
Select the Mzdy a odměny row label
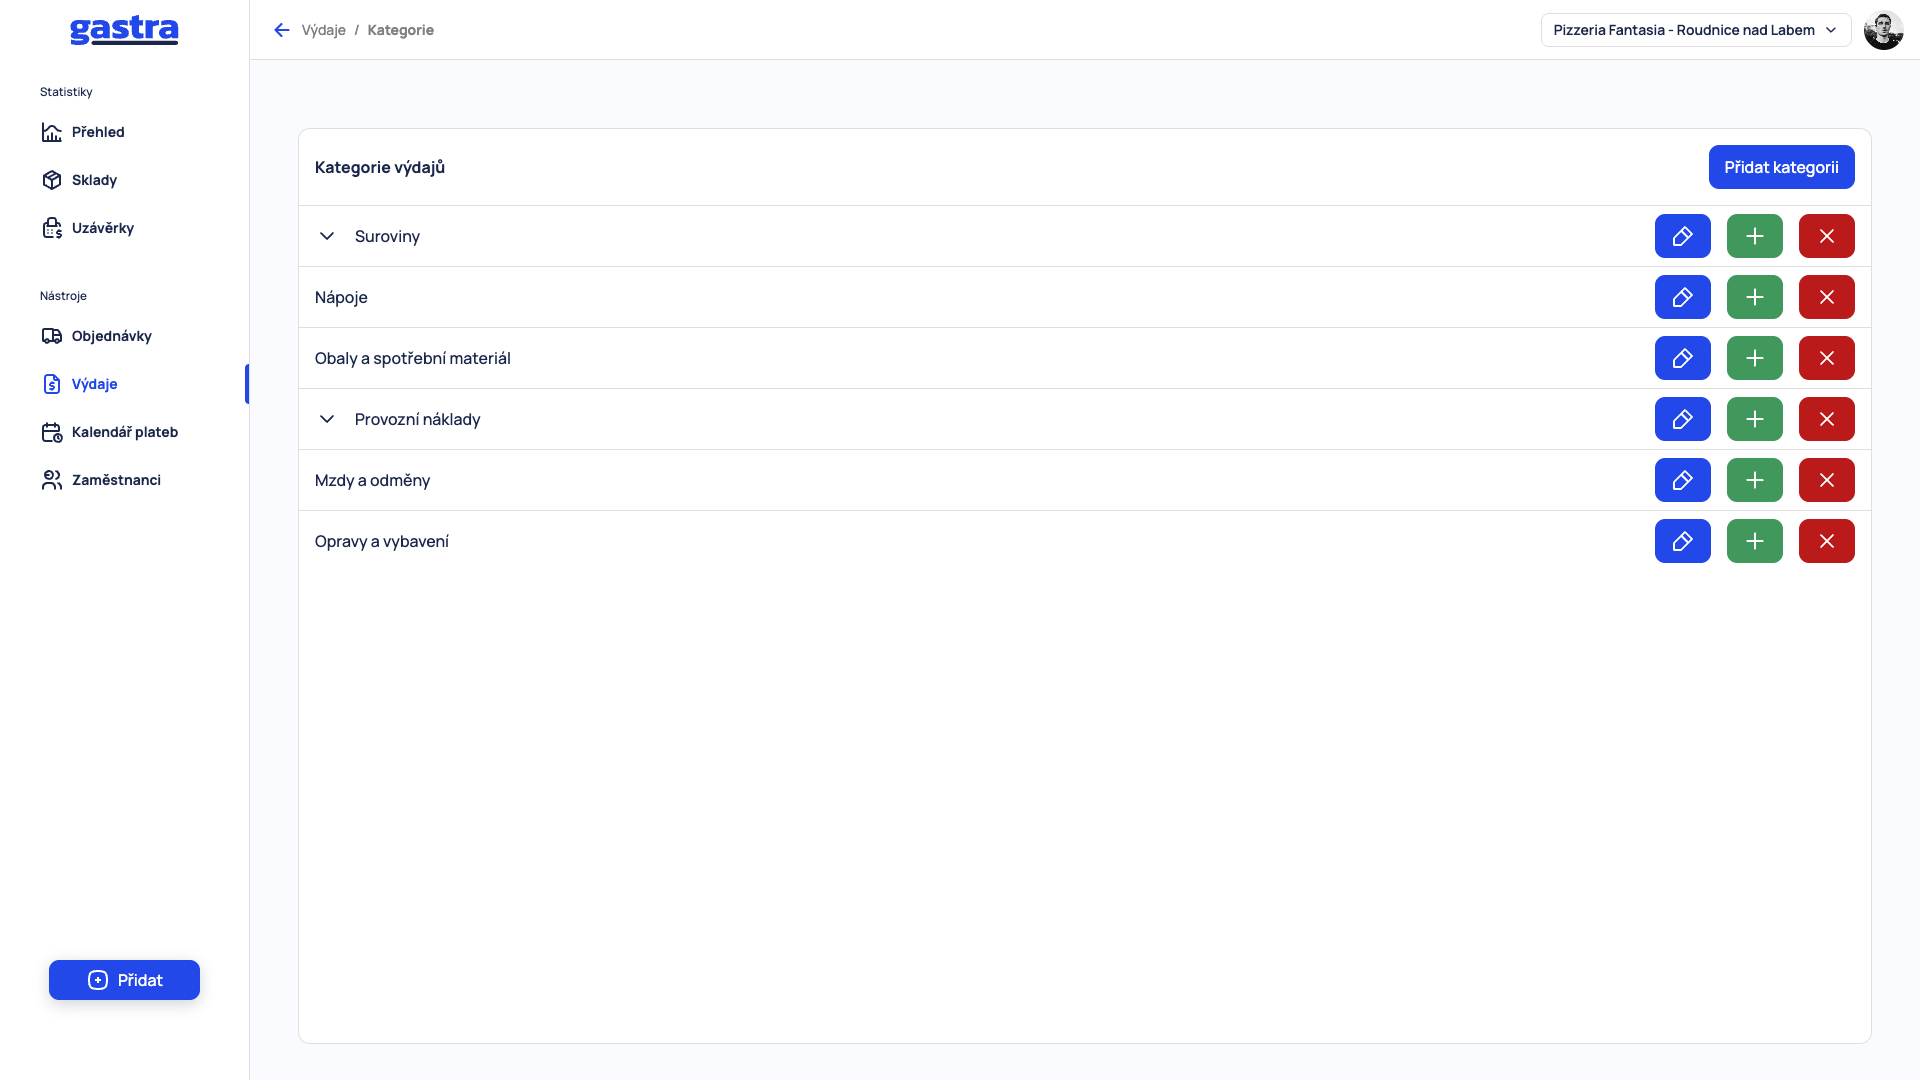click(372, 480)
